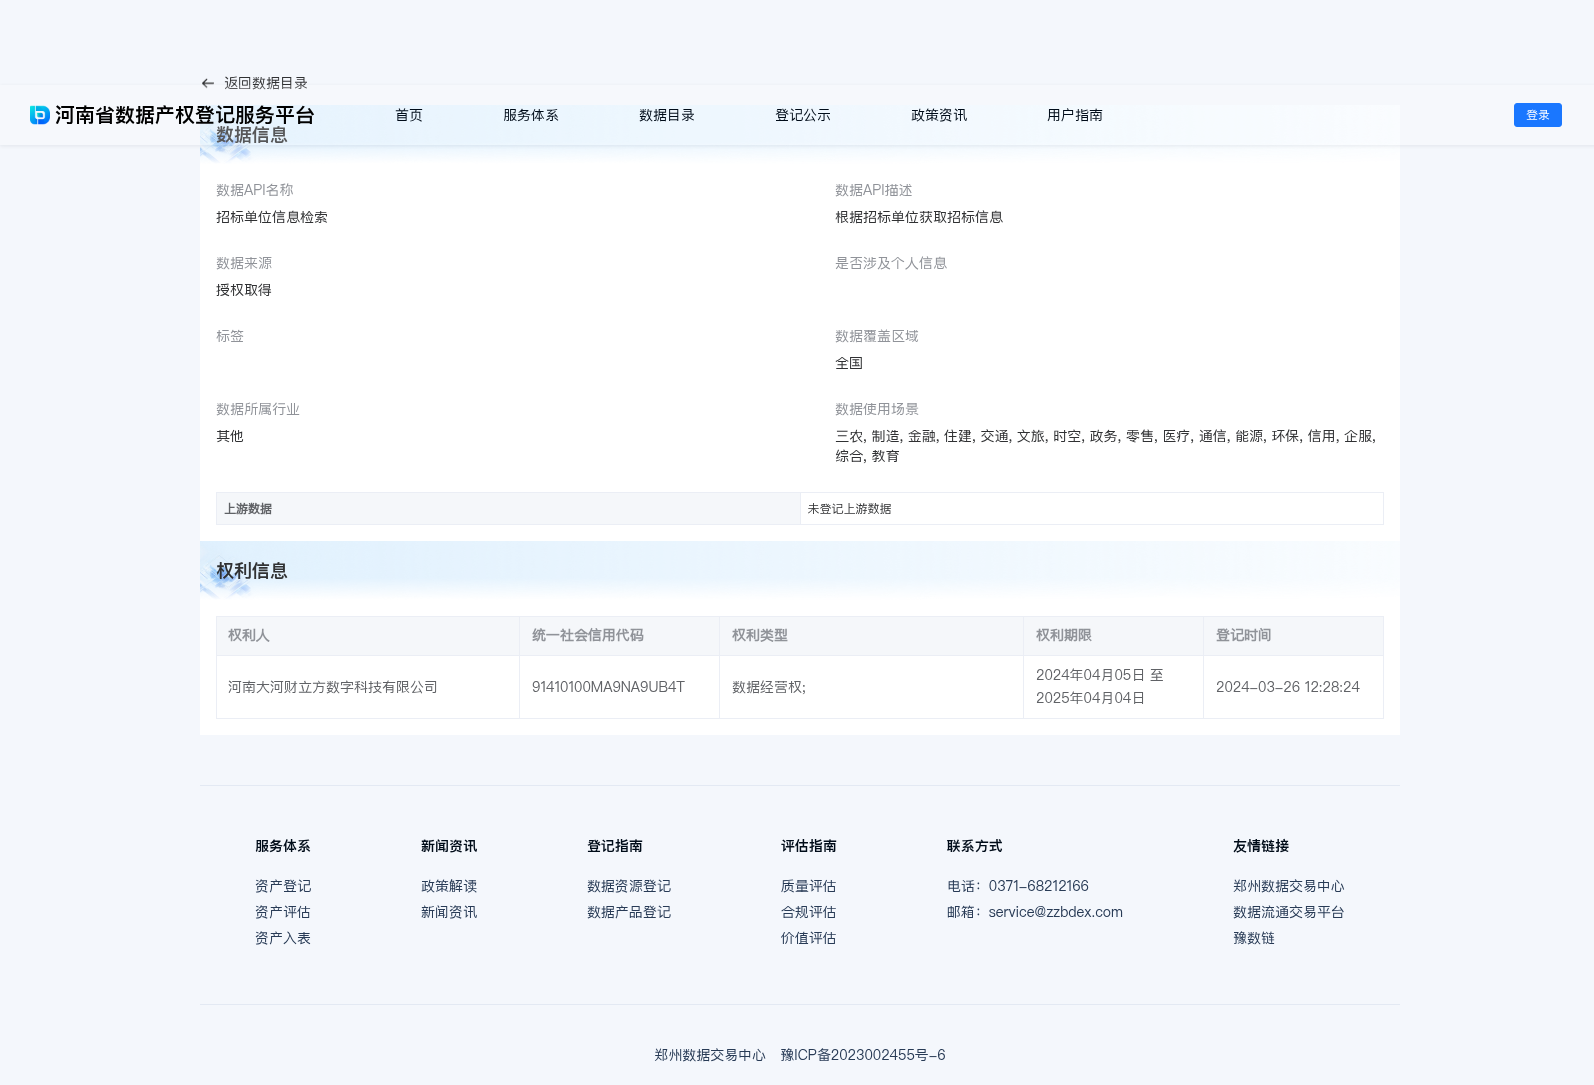Image resolution: width=1594 pixels, height=1085 pixels.
Task: Click the 权利人 column header
Action: (x=368, y=636)
